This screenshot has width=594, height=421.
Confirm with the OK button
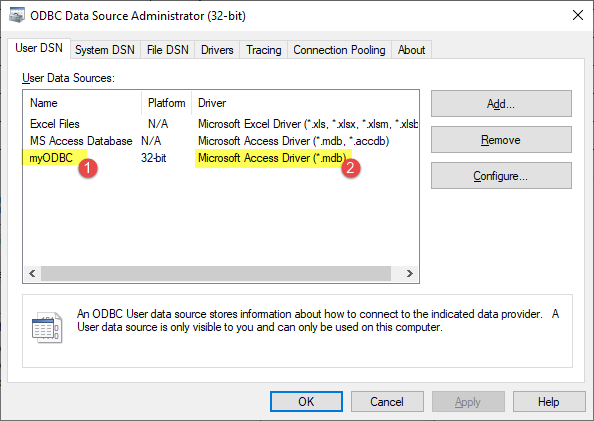coord(306,402)
